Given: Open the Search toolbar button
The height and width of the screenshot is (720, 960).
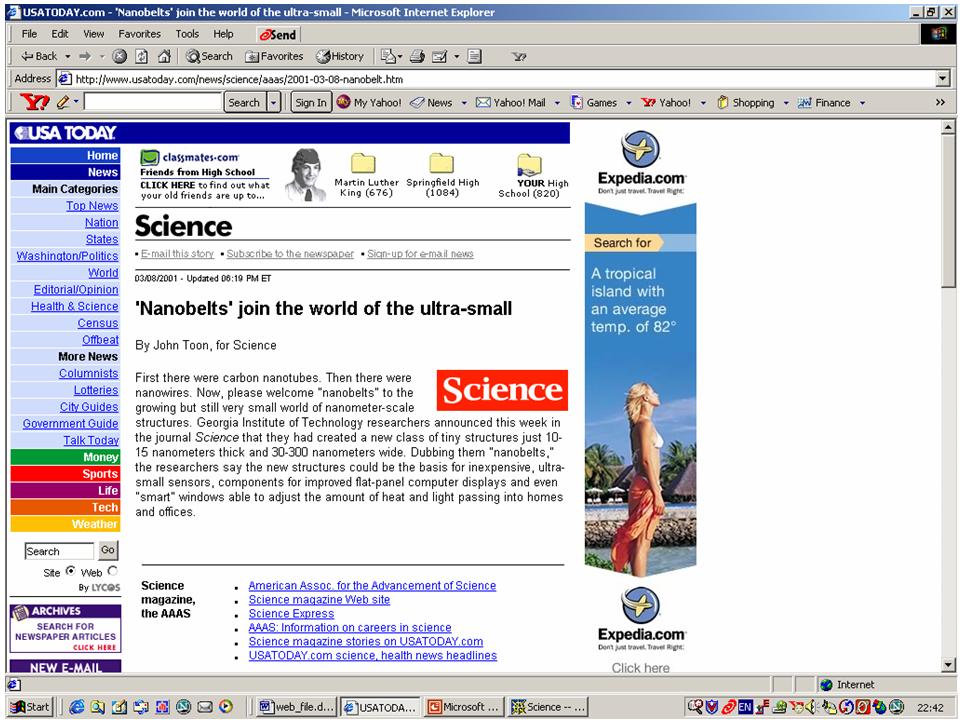Looking at the screenshot, I should [x=209, y=56].
